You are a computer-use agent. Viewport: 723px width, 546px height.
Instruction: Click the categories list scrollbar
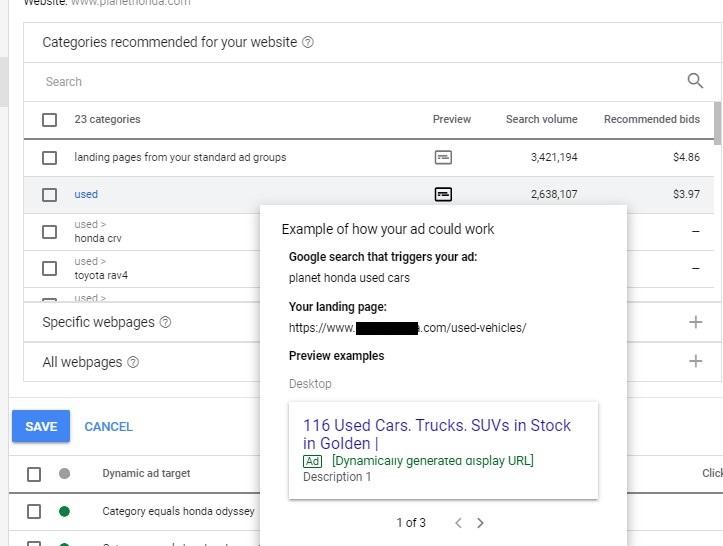tap(717, 124)
